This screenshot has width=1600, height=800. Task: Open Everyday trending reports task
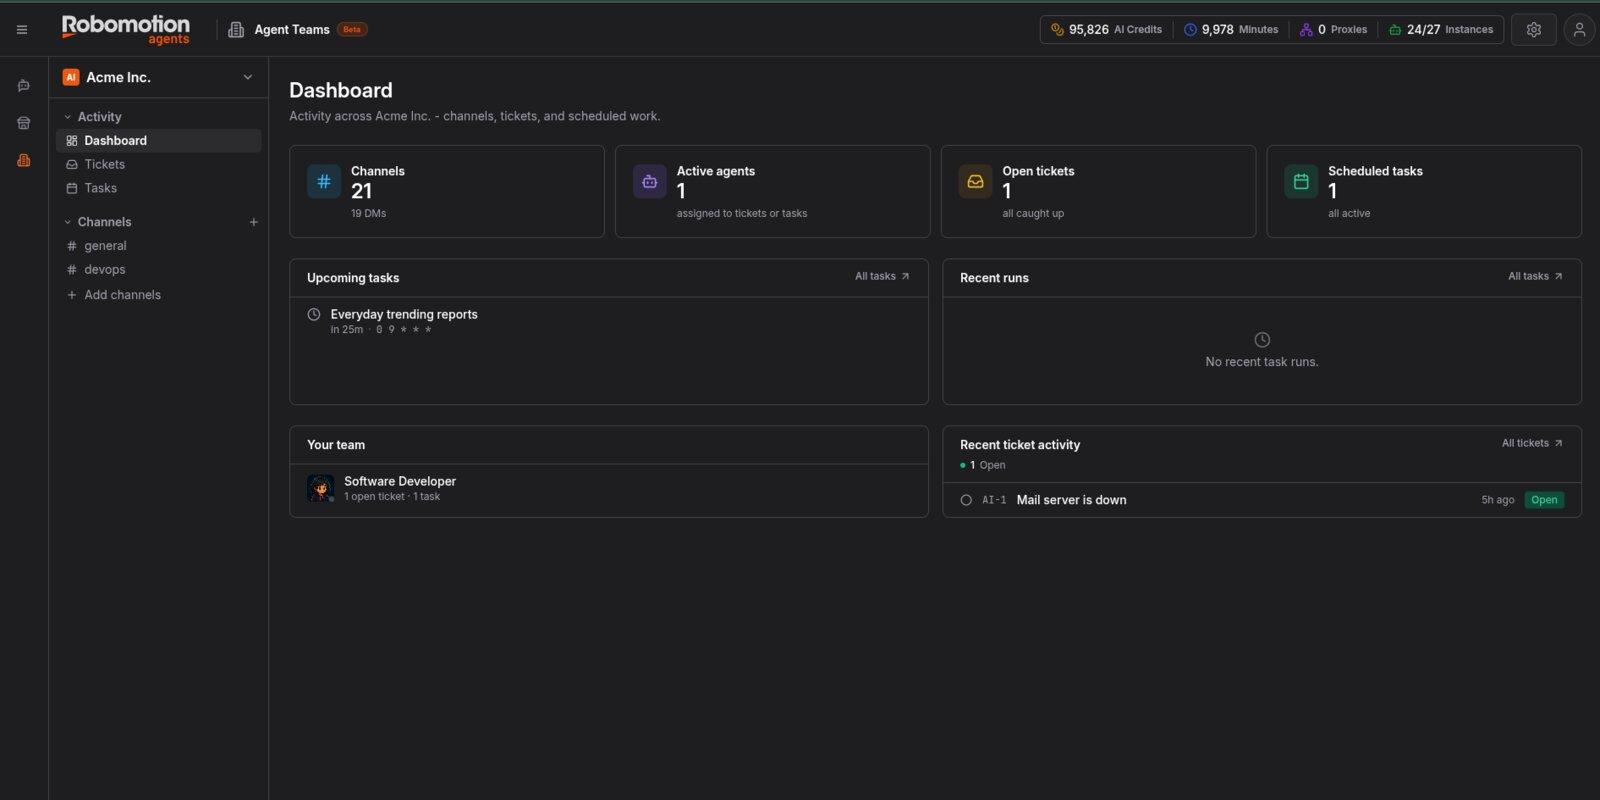click(404, 314)
